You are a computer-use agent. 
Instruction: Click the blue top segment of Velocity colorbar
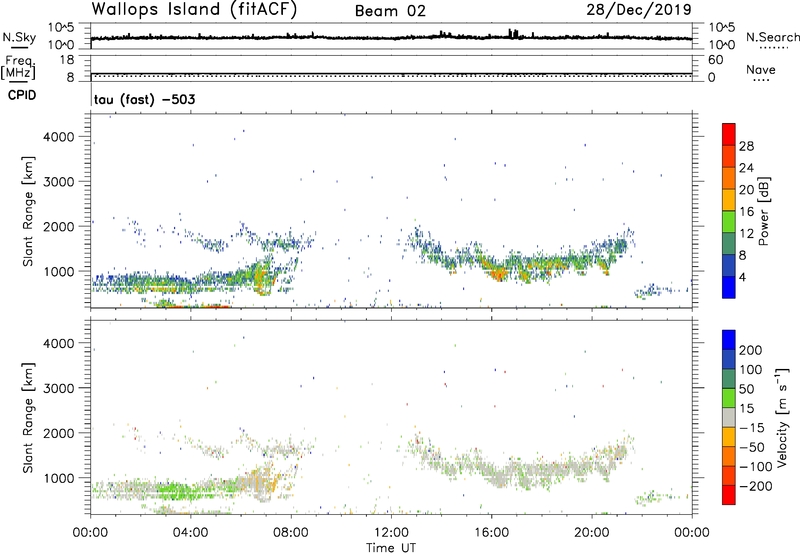(x=729, y=340)
